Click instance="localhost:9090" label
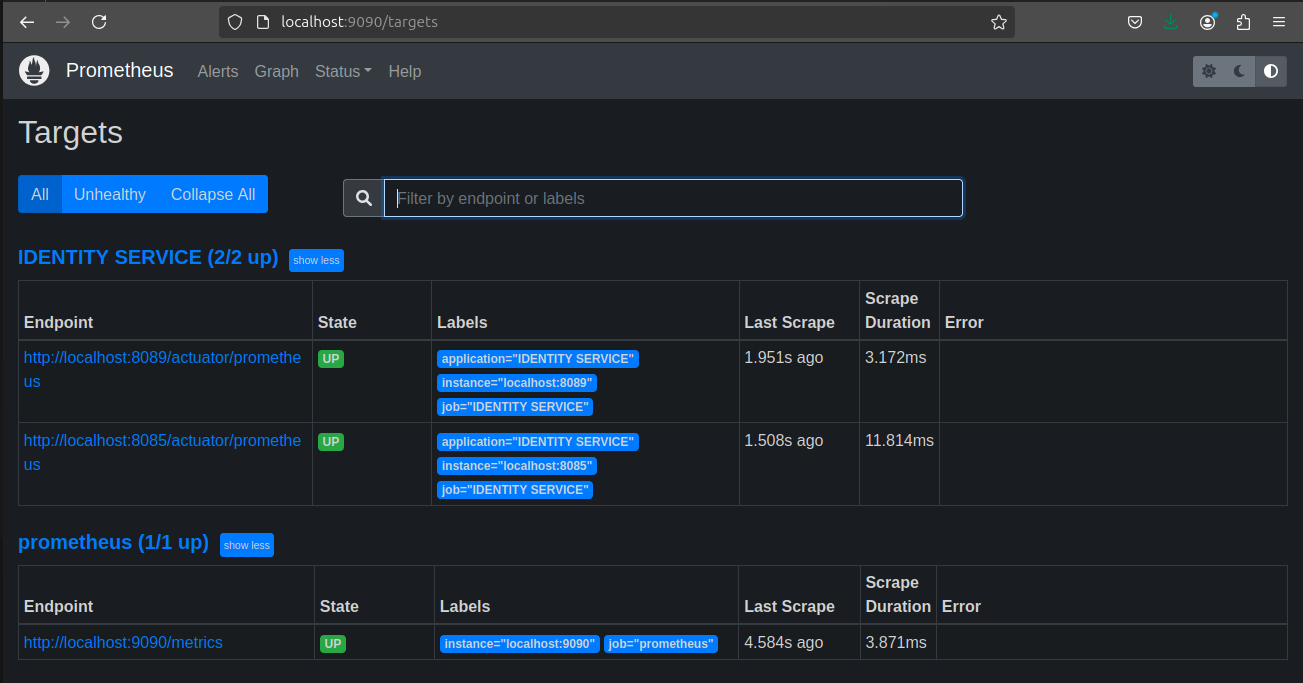The image size is (1303, 683). (x=520, y=644)
